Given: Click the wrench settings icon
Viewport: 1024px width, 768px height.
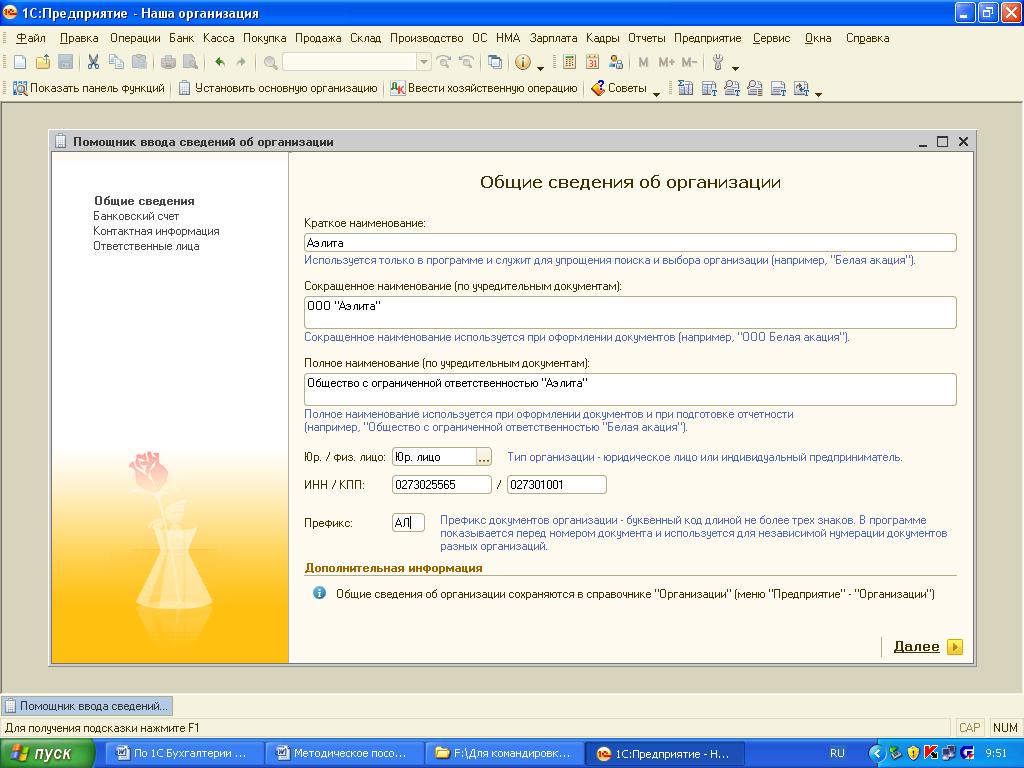Looking at the screenshot, I should pyautogui.click(x=718, y=62).
